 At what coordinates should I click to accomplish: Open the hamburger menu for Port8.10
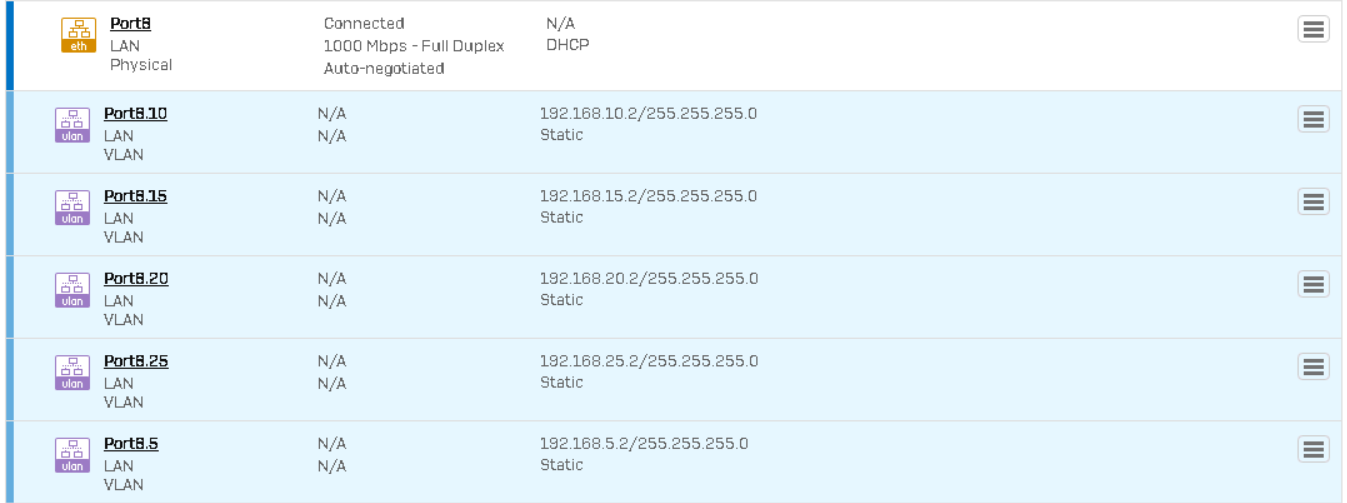(1313, 120)
